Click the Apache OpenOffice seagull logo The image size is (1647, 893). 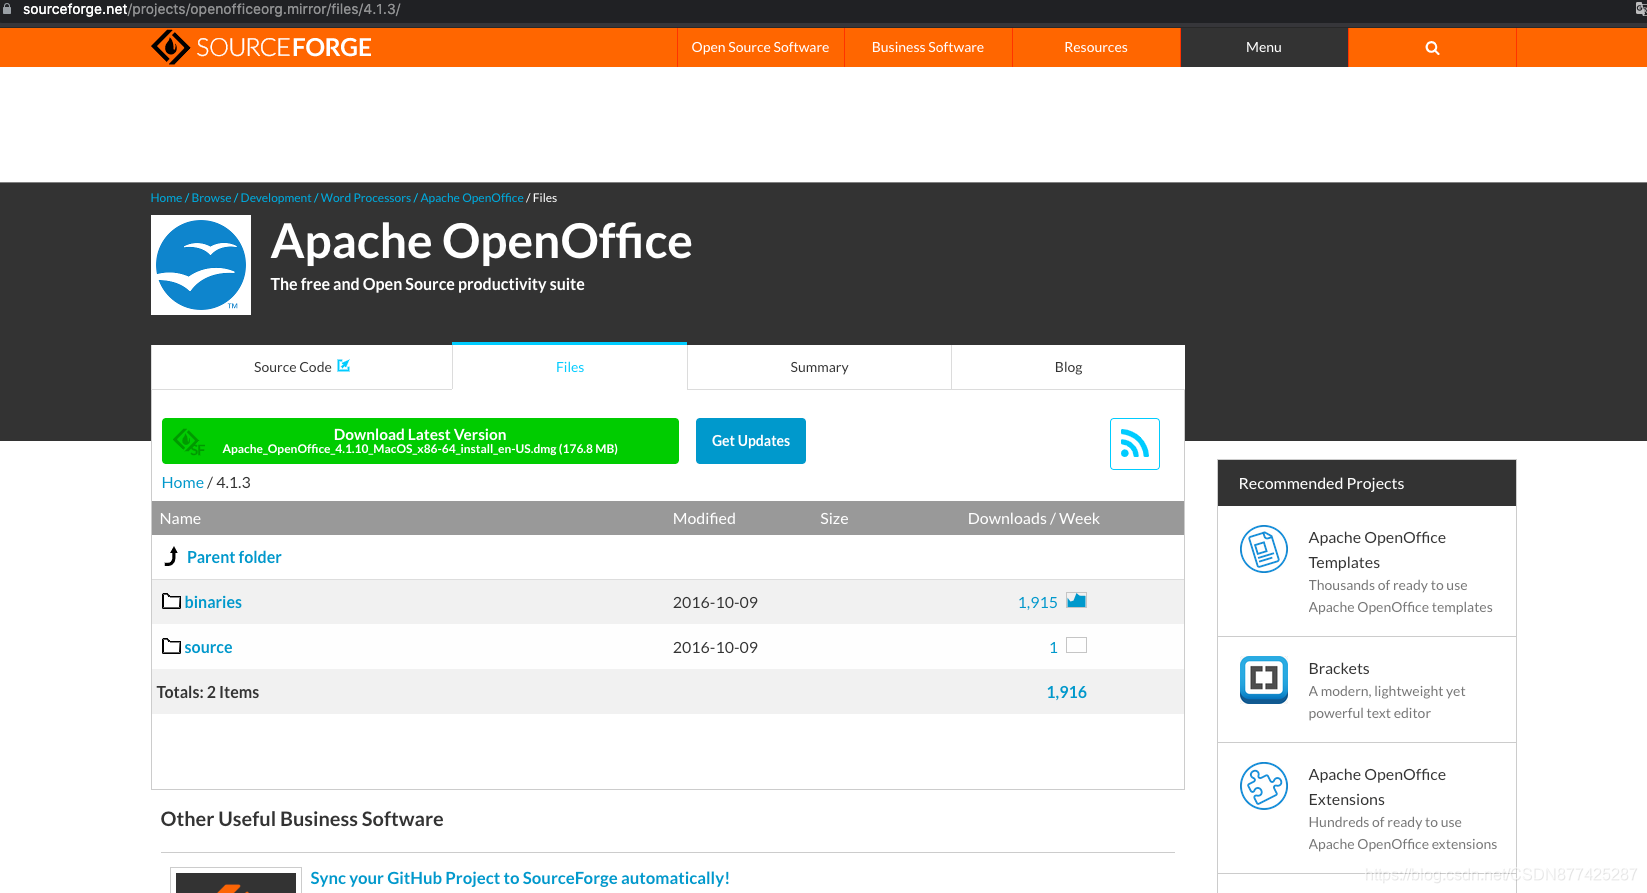coord(201,265)
